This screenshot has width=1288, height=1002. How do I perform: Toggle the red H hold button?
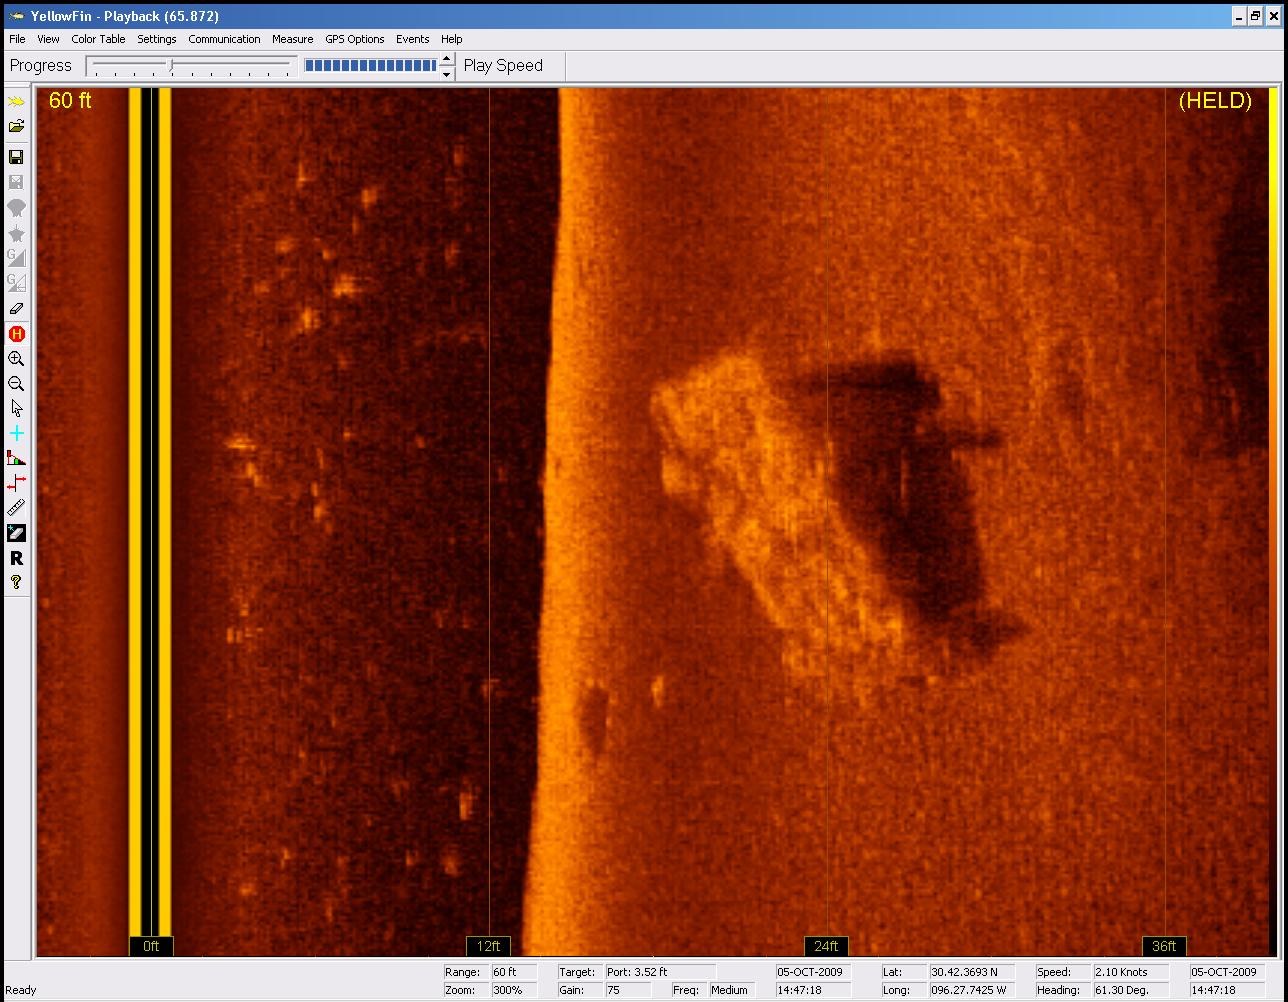pos(16,334)
